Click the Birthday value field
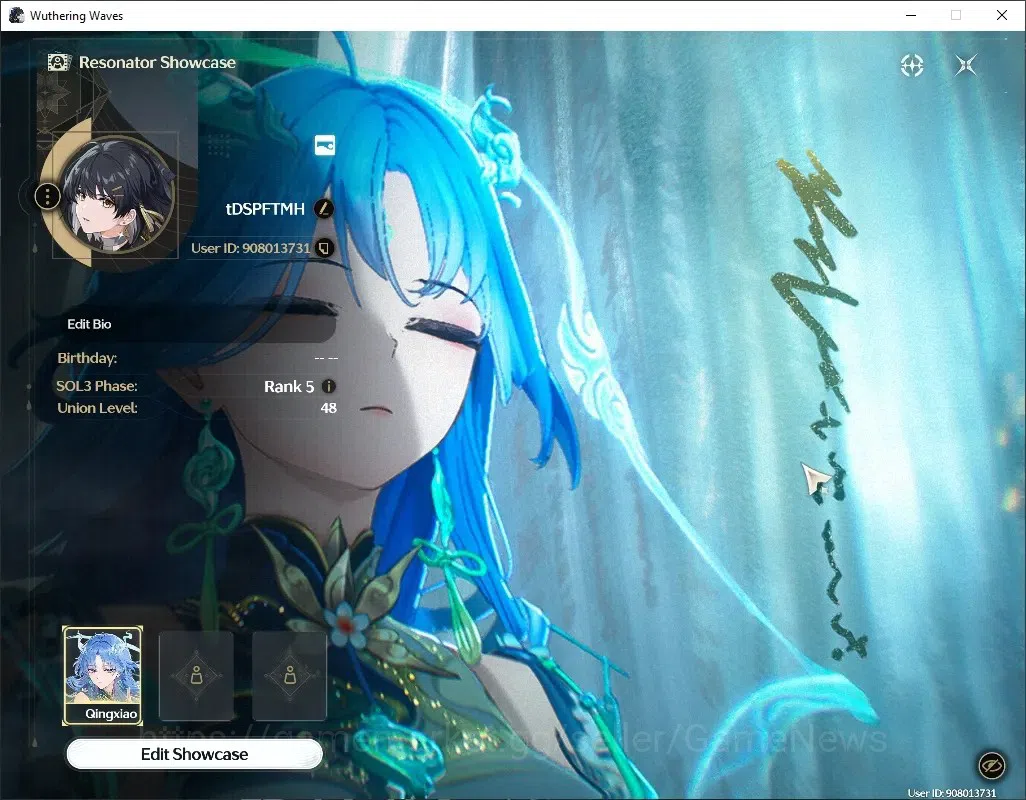1026x800 pixels. click(x=326, y=358)
